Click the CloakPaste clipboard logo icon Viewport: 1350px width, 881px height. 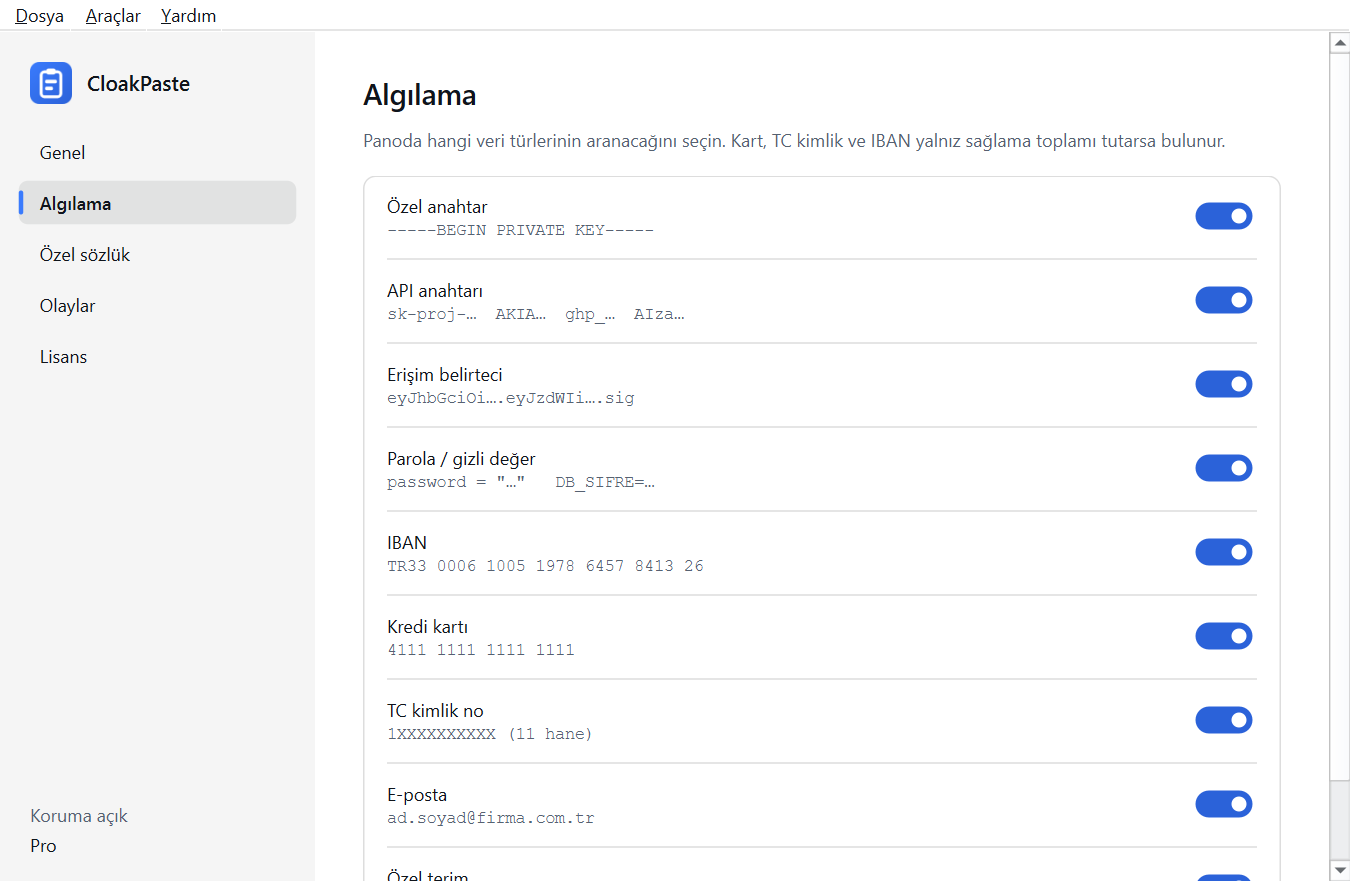(x=51, y=83)
